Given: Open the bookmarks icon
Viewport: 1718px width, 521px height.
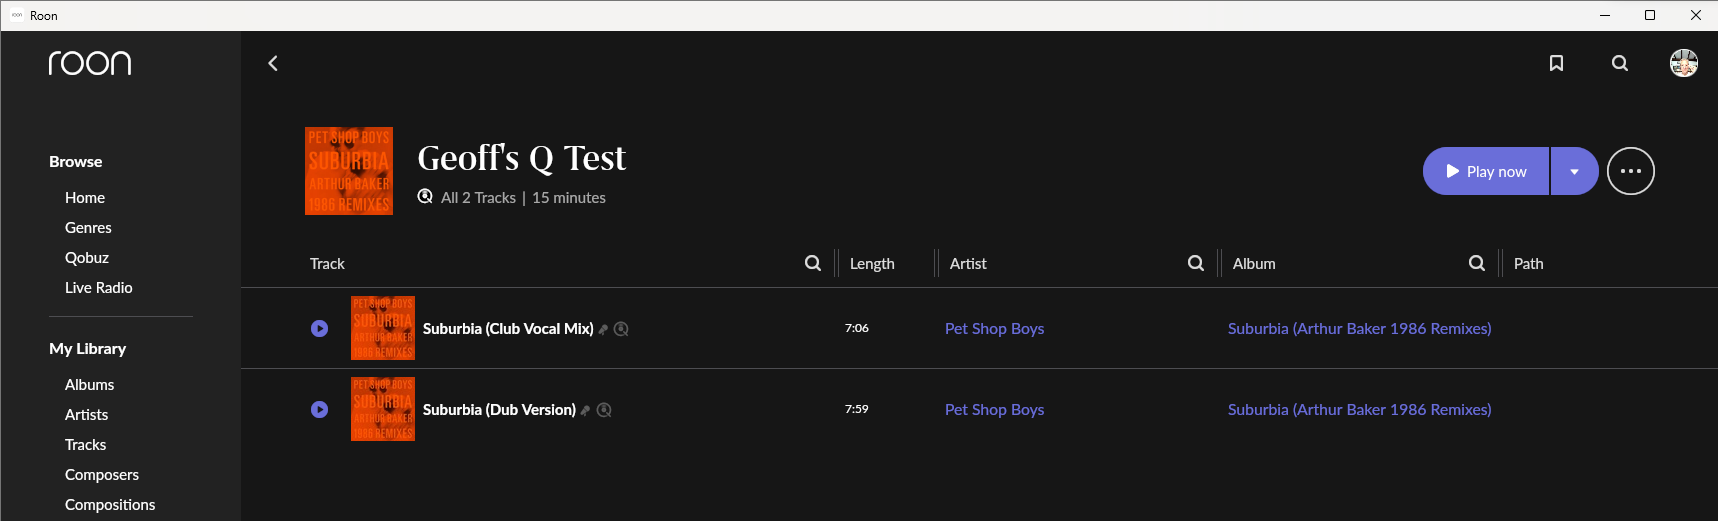Looking at the screenshot, I should coord(1556,63).
